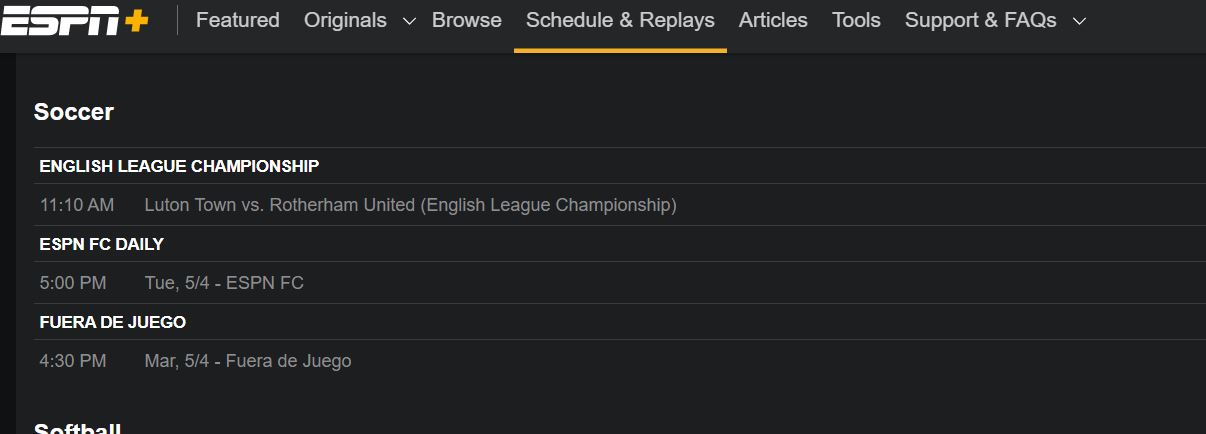
Task: Open Support & FAQs
Action: pos(981,20)
